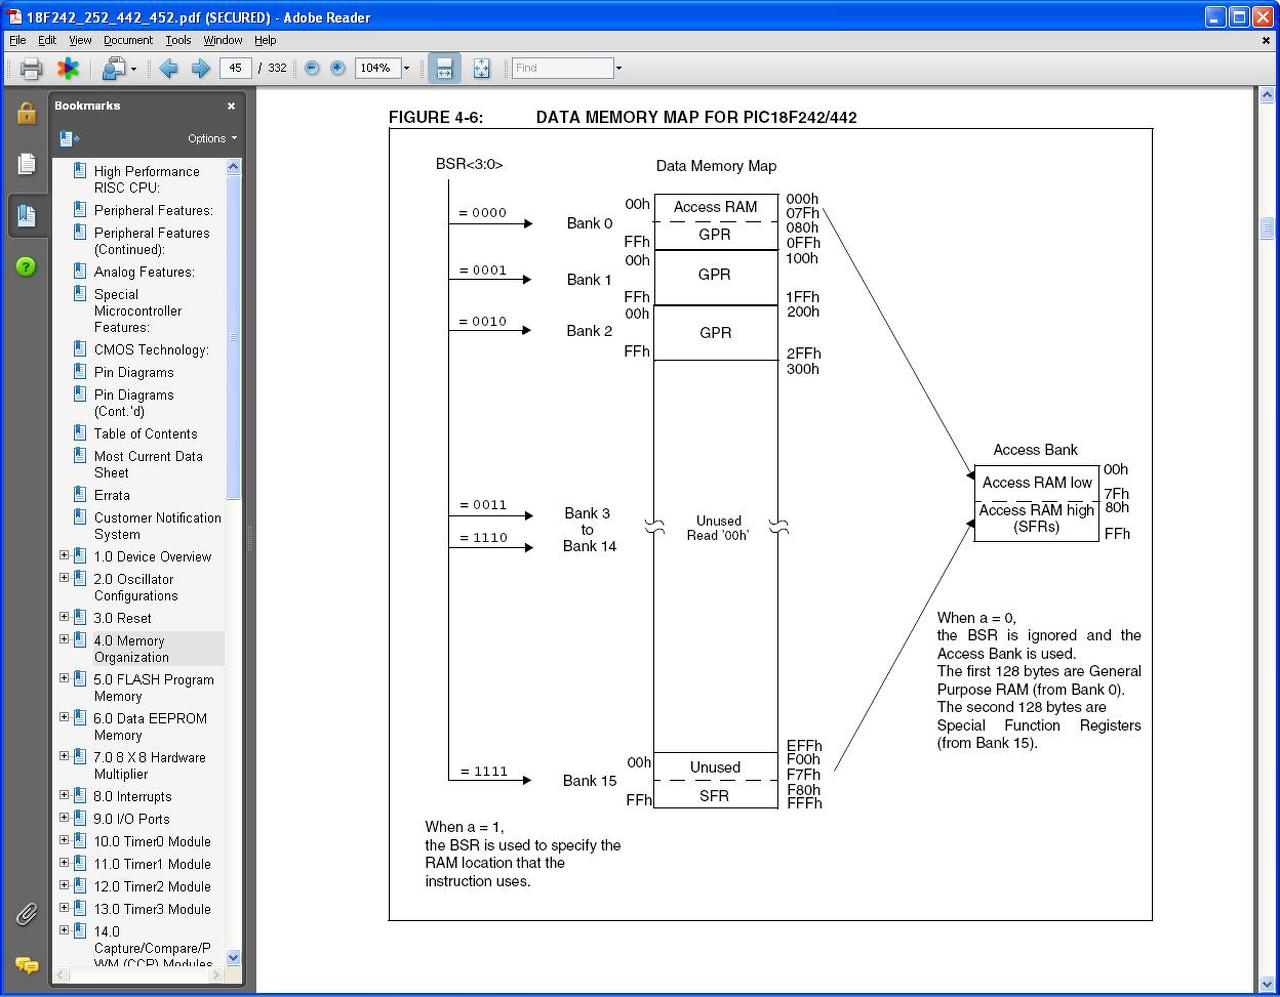This screenshot has width=1280, height=997.
Task: Open the security lock panel icon
Action: pos(26,113)
